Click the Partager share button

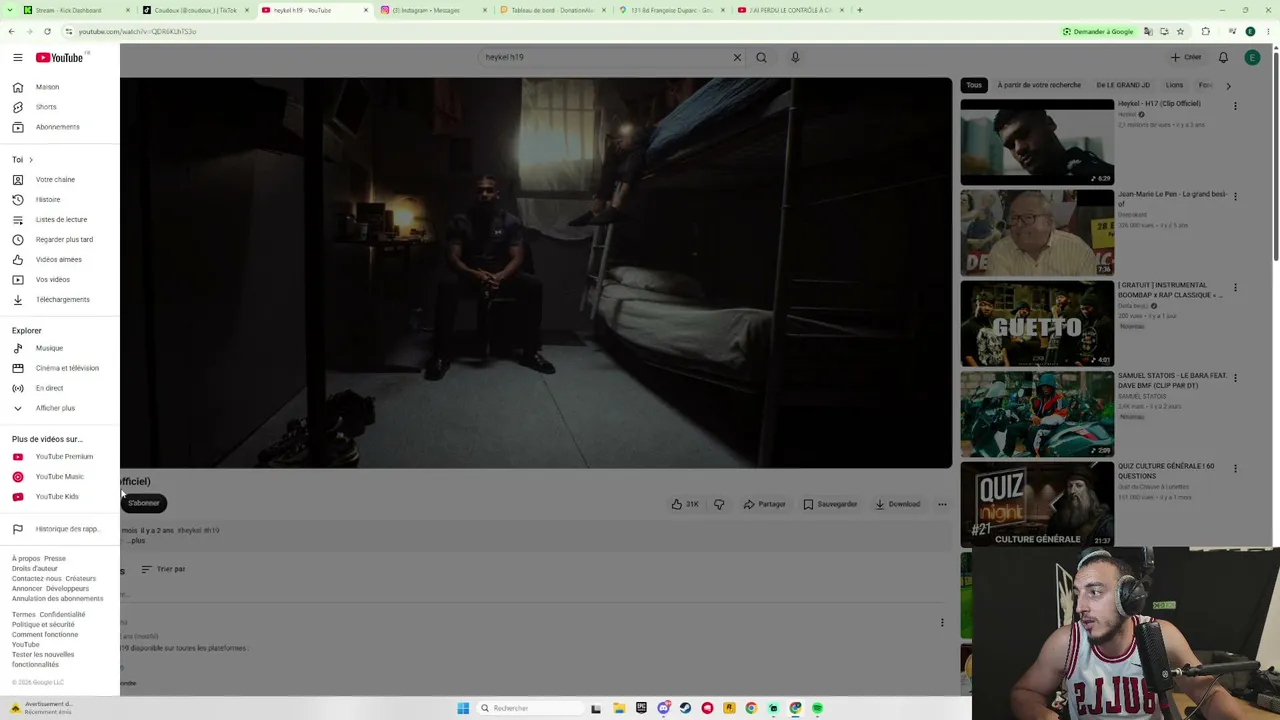click(765, 504)
